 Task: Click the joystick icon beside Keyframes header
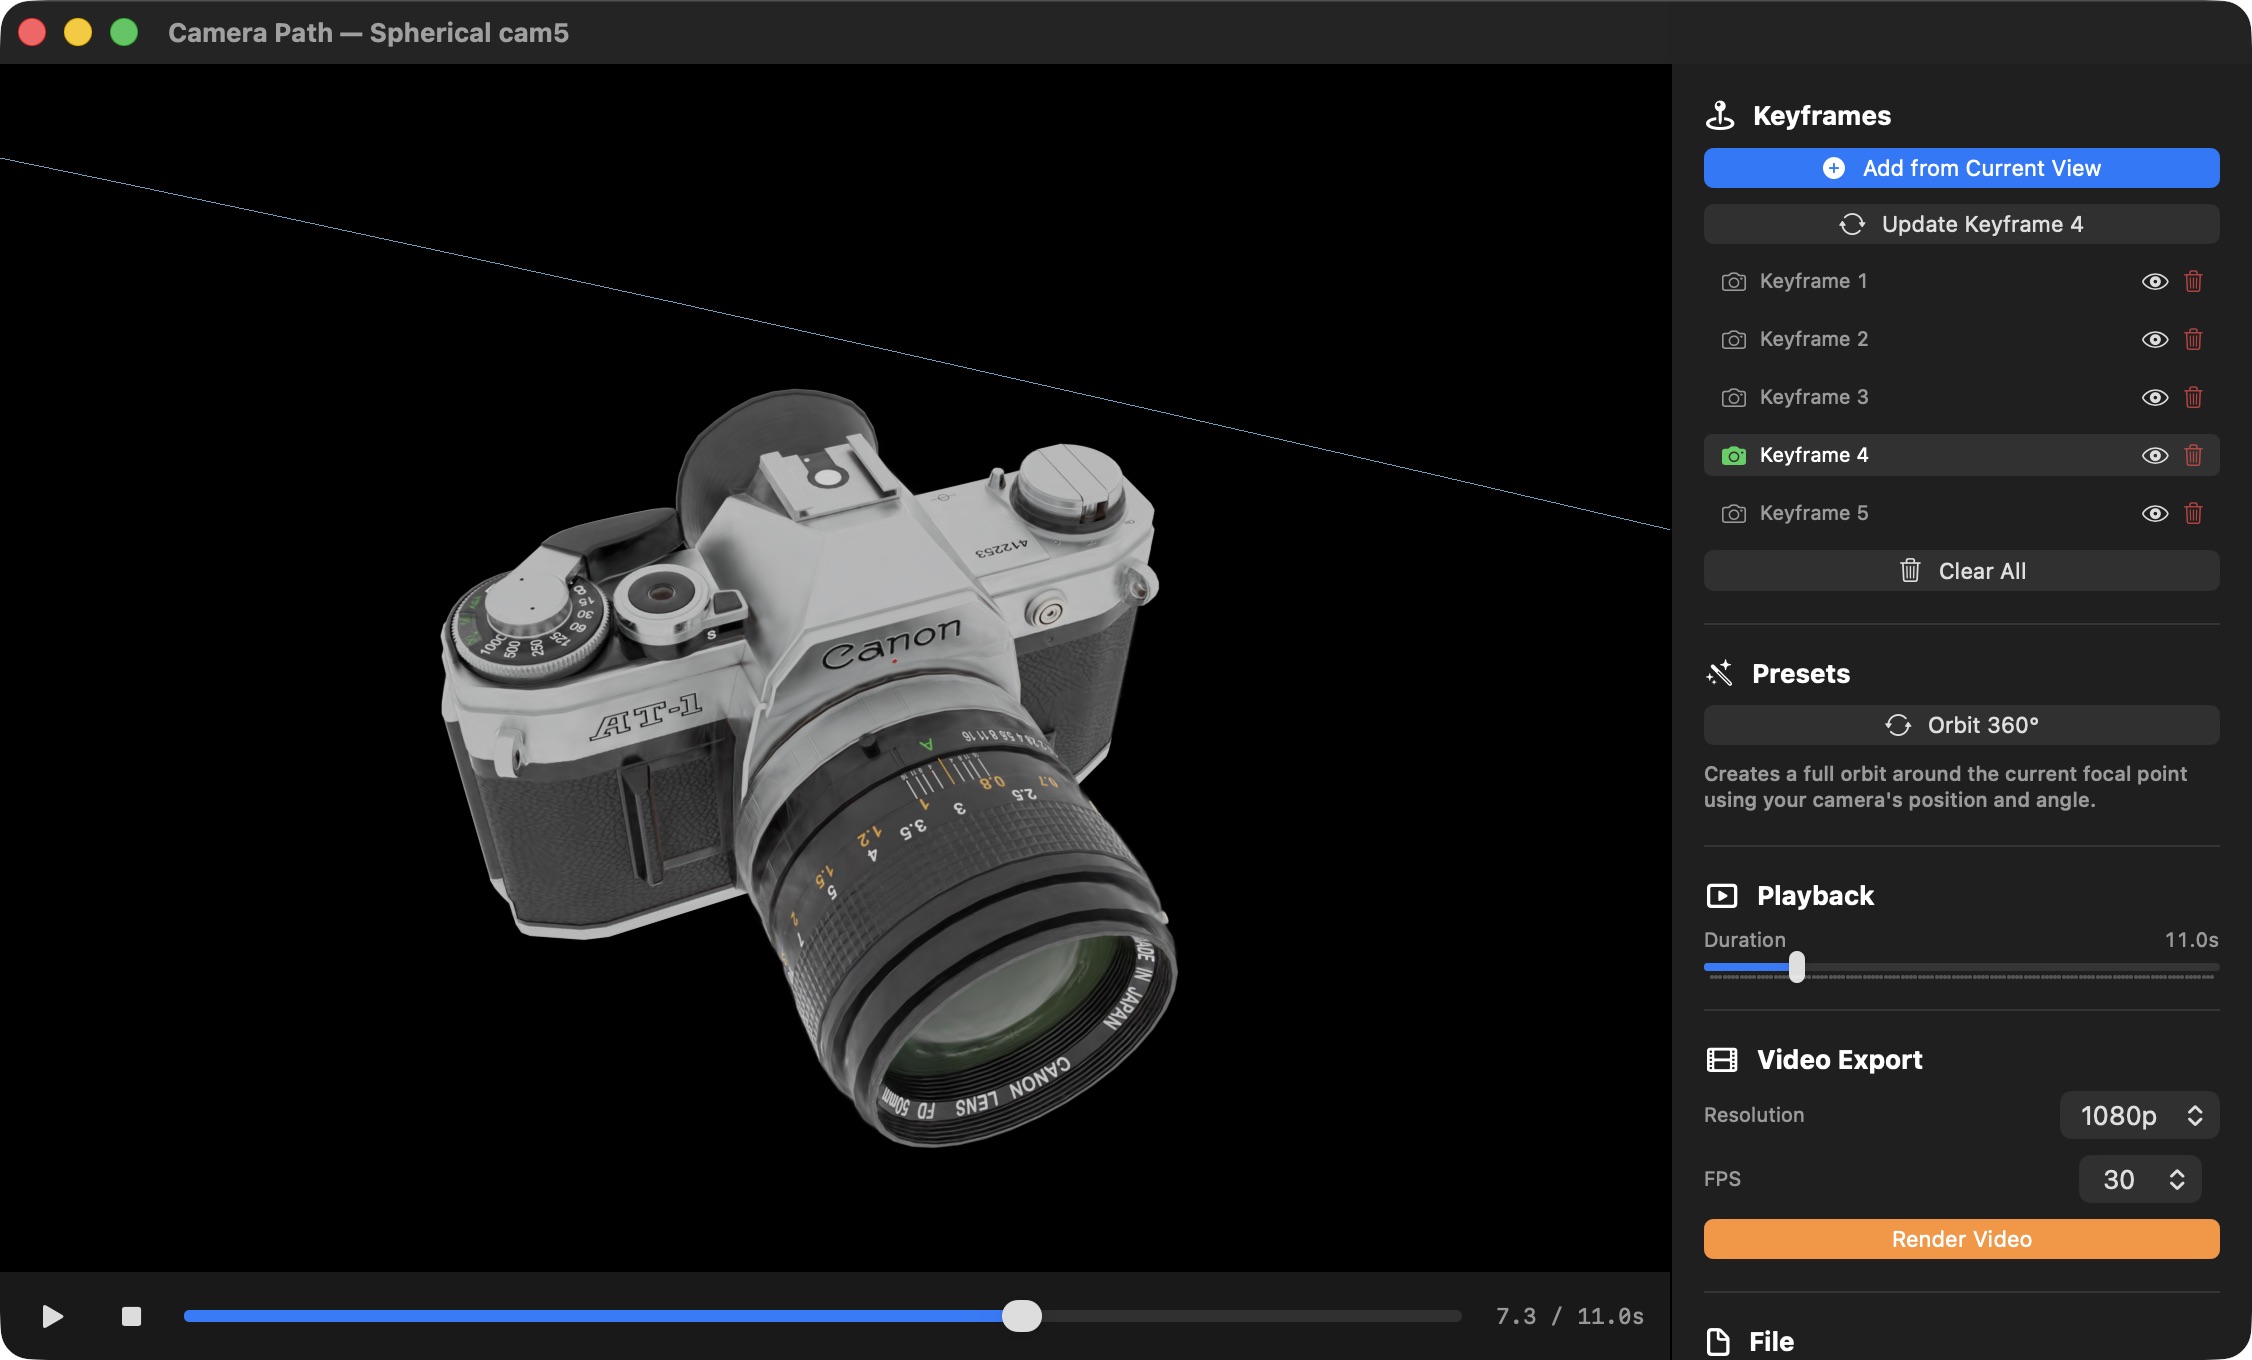pos(1721,114)
